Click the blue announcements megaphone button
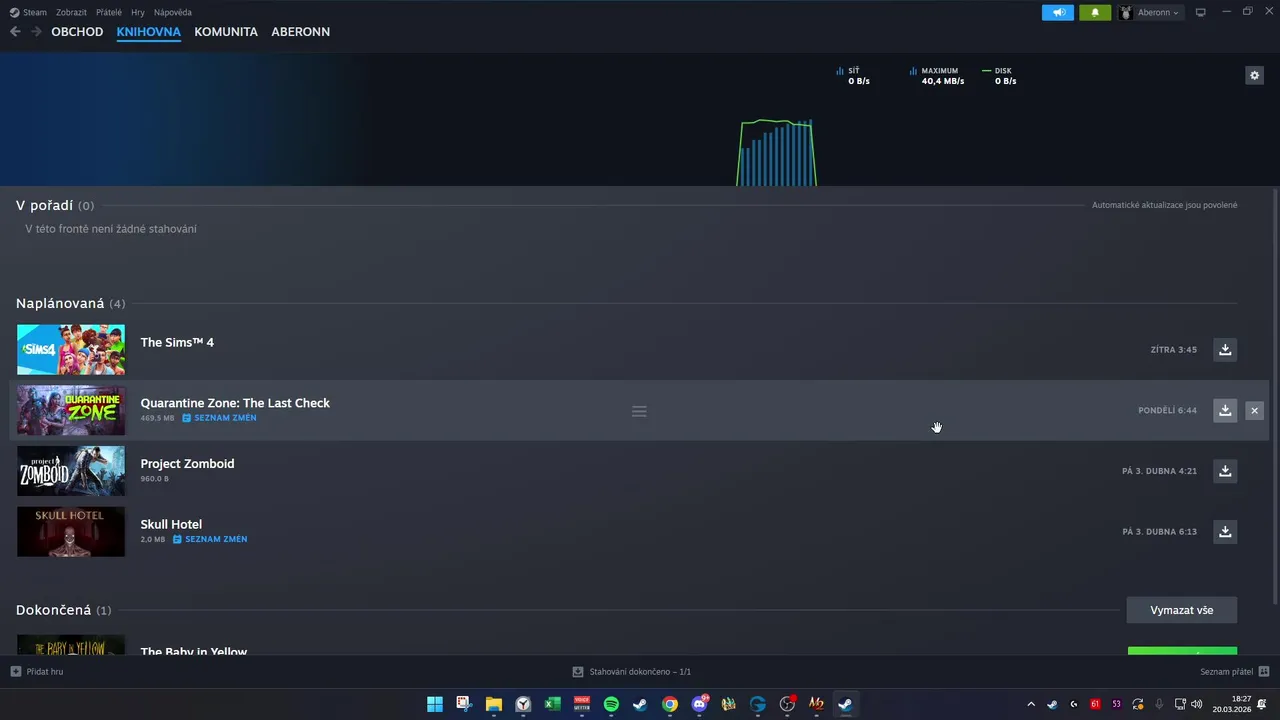 [1058, 12]
